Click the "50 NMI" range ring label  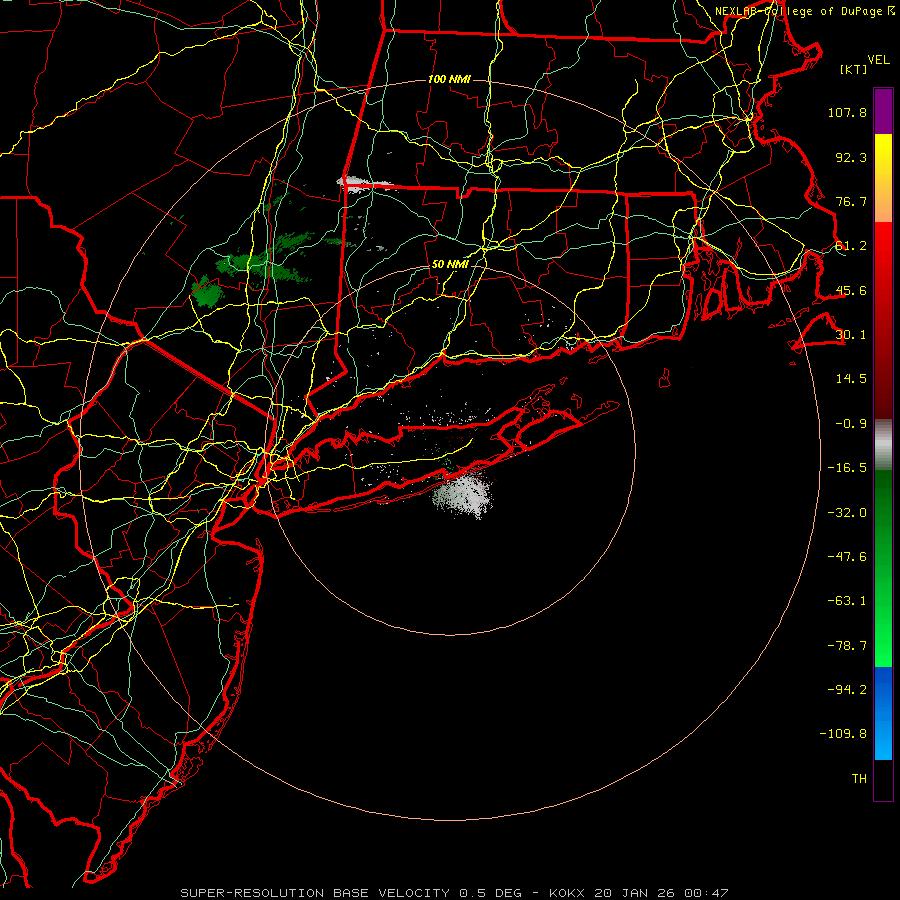pos(450,264)
